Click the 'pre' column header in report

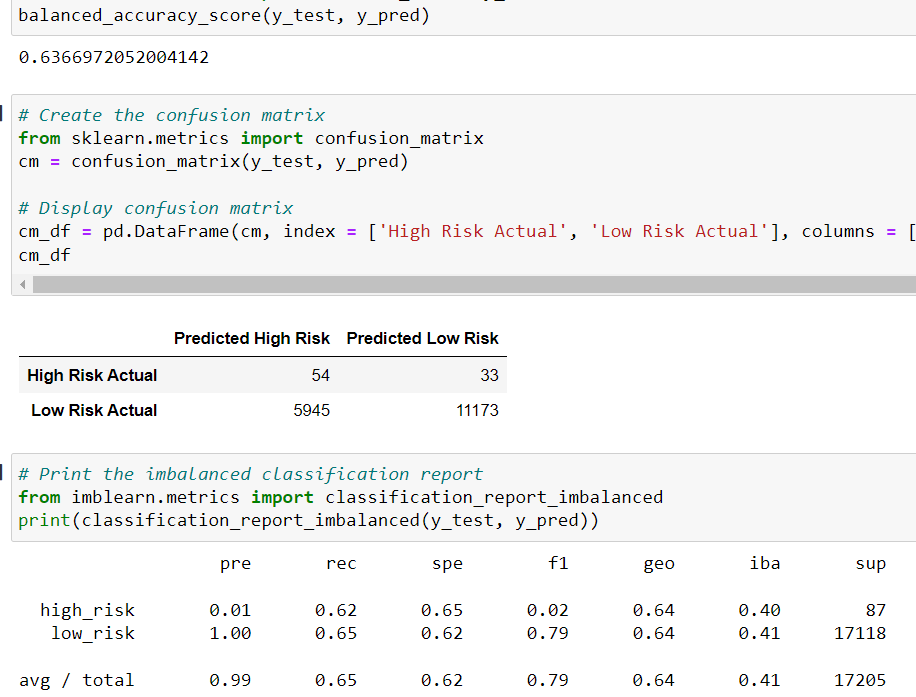235,564
